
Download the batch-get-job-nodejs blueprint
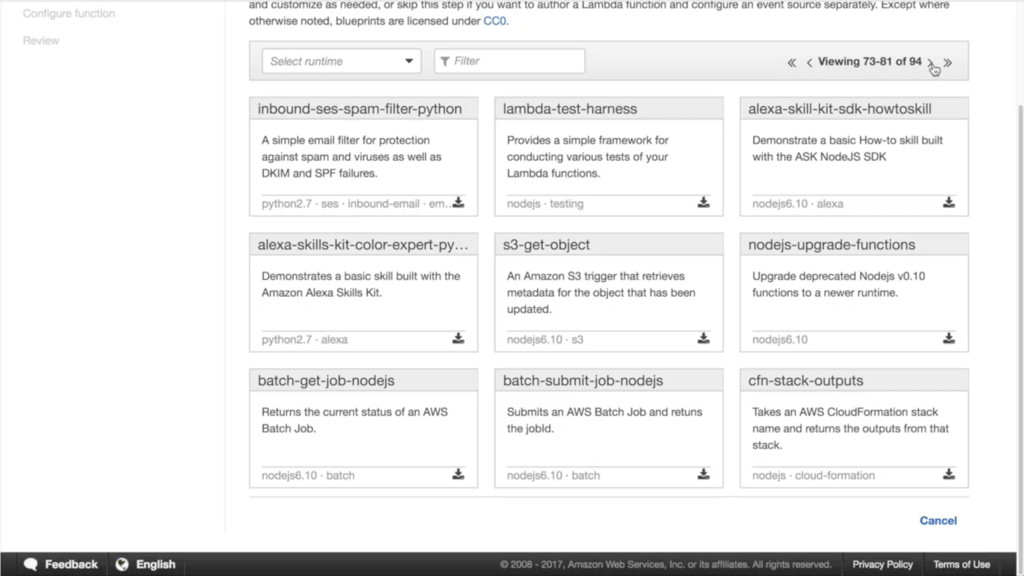(x=458, y=474)
